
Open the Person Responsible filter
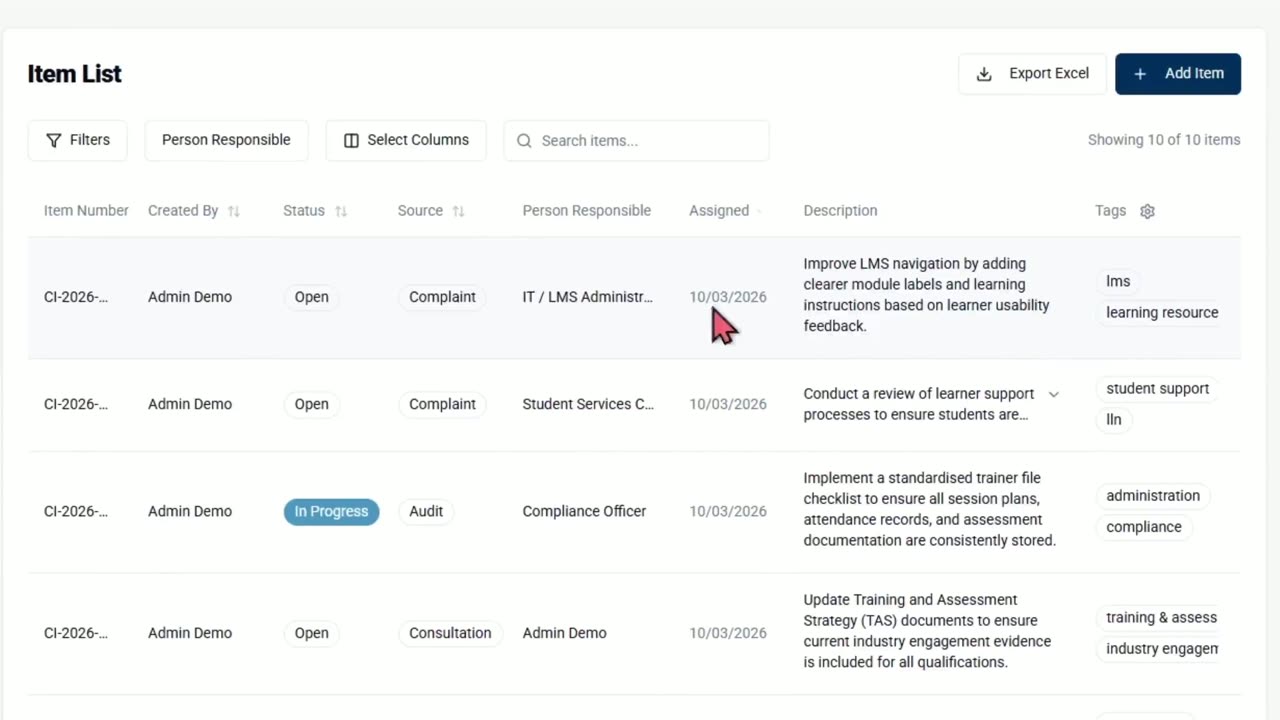click(226, 141)
